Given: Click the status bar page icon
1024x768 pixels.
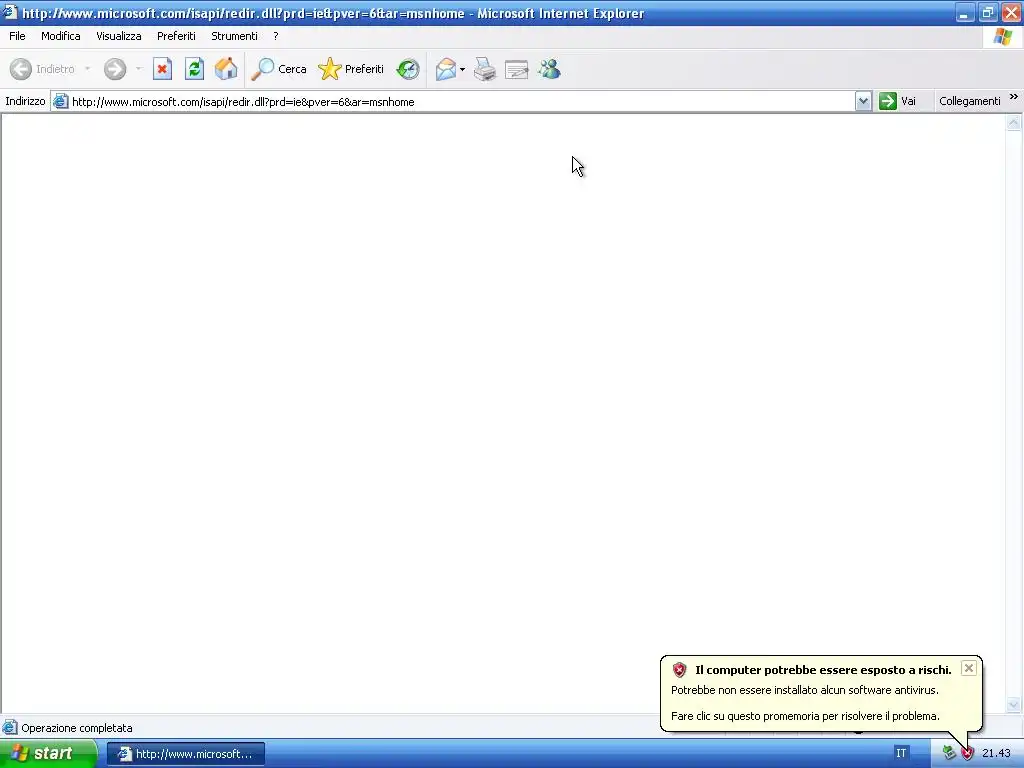Looking at the screenshot, I should tap(9, 728).
